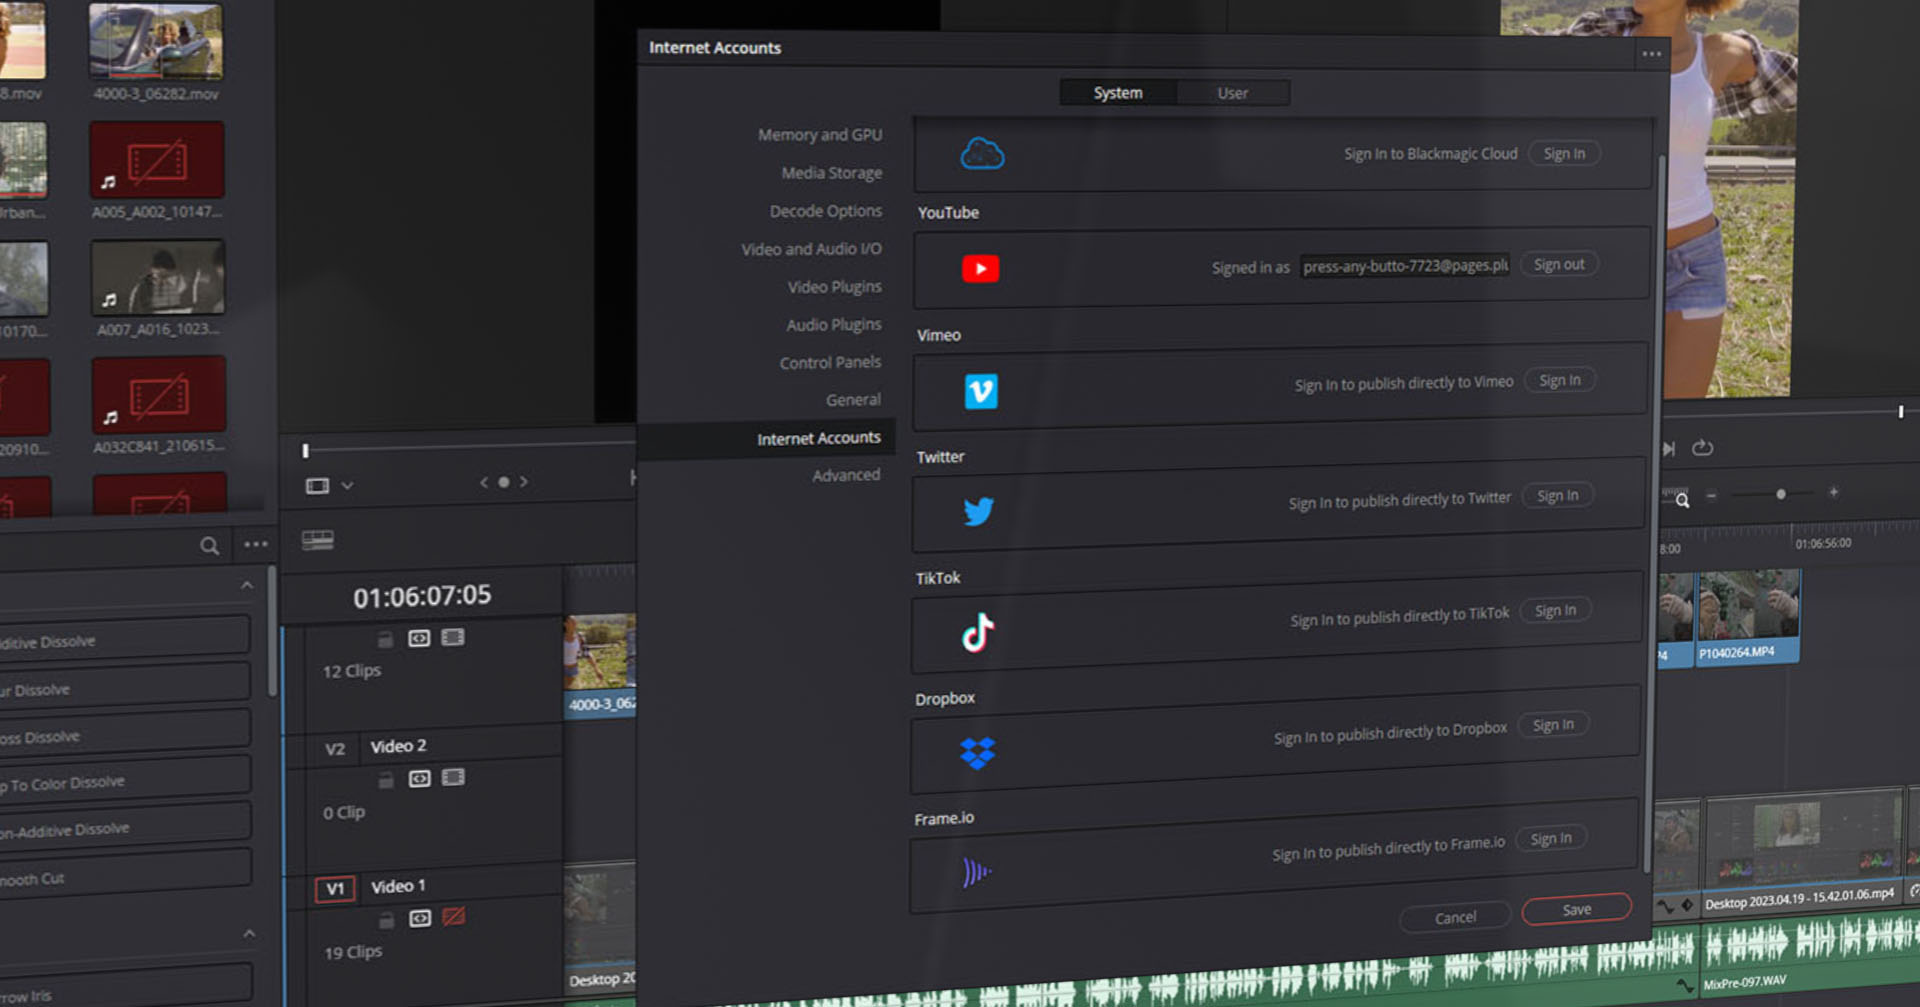1920x1007 pixels.
Task: Click the TikTok logo icon
Action: pos(977,632)
